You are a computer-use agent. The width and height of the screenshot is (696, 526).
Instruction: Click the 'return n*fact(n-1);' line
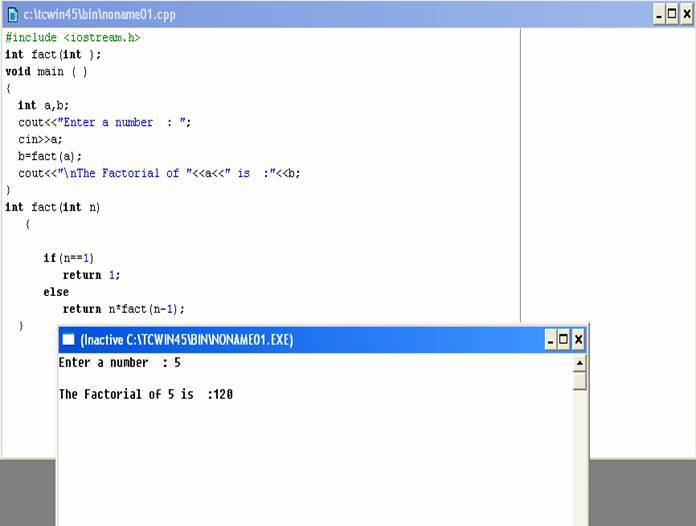tap(124, 309)
